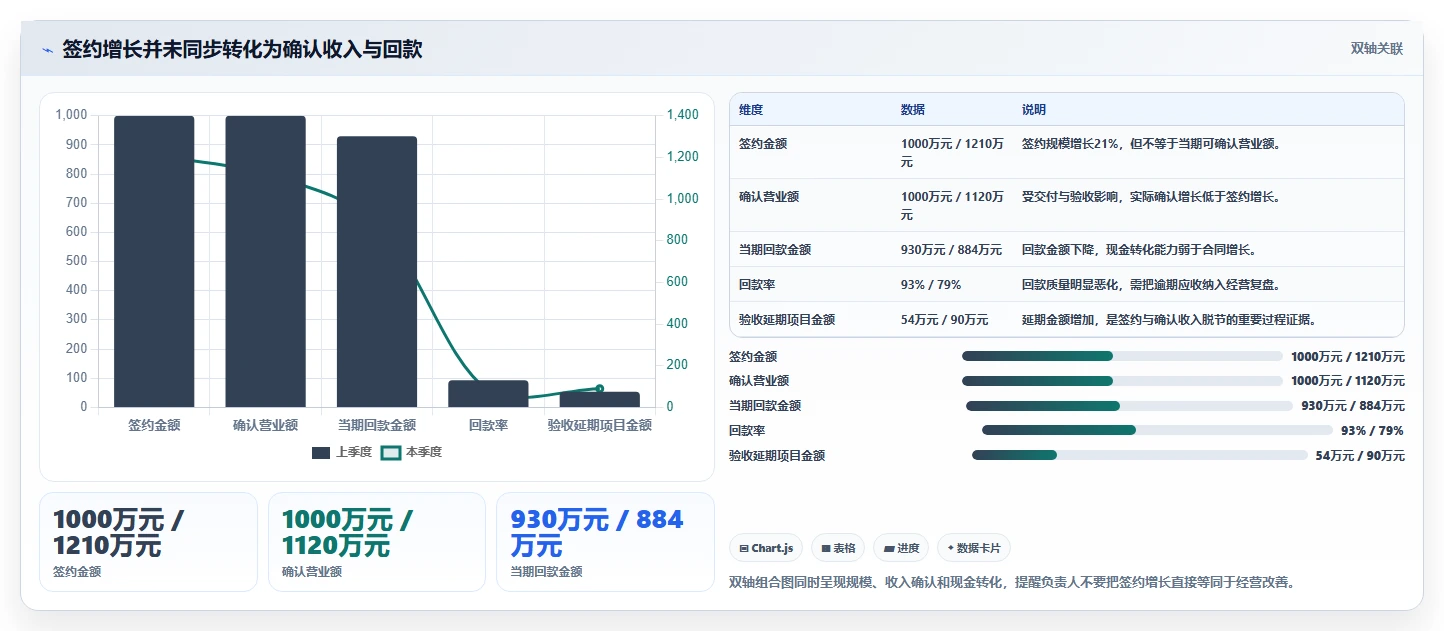Click the 回款率 x-axis label
1444x631 pixels.
click(488, 425)
